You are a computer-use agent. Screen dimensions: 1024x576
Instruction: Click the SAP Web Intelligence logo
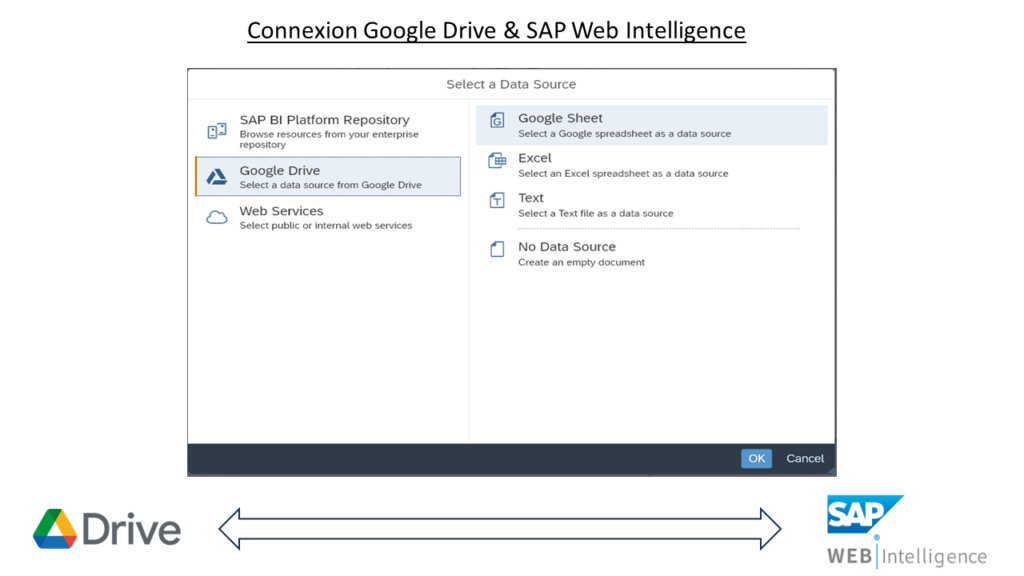coord(907,531)
